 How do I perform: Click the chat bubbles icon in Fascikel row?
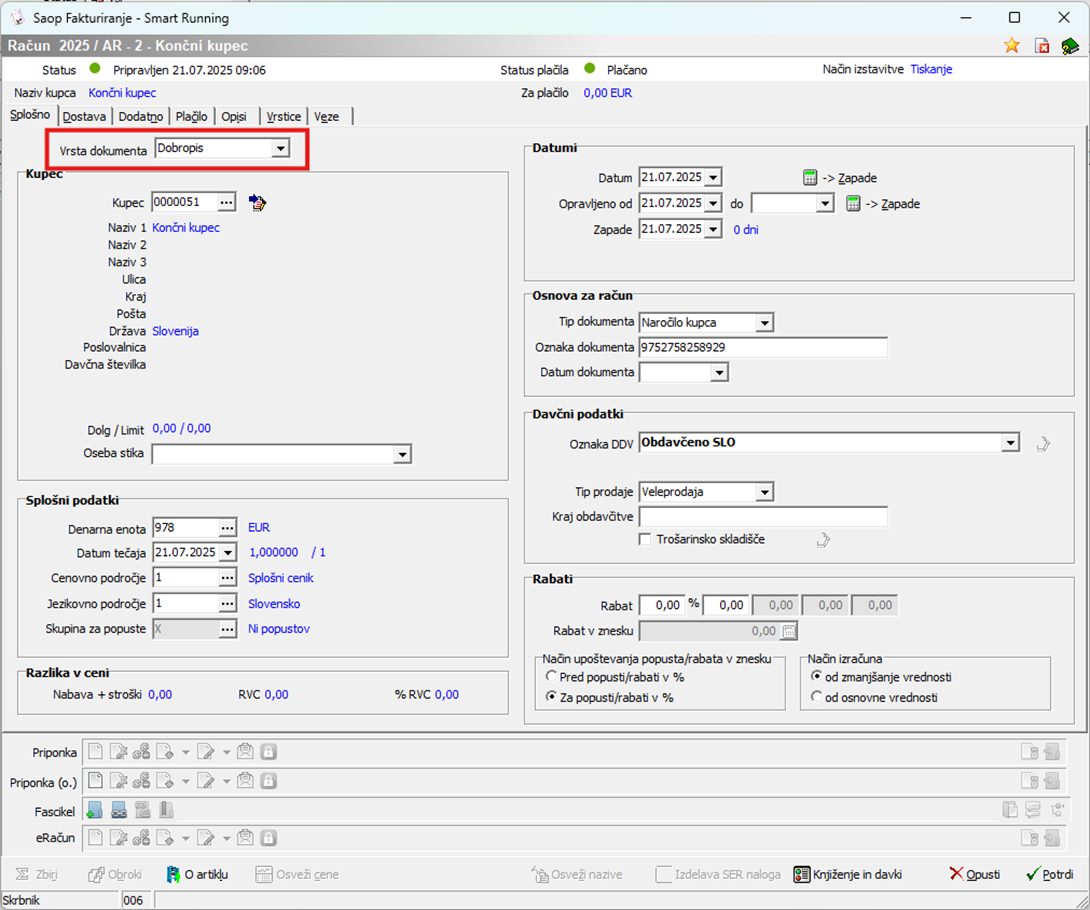coord(1033,810)
